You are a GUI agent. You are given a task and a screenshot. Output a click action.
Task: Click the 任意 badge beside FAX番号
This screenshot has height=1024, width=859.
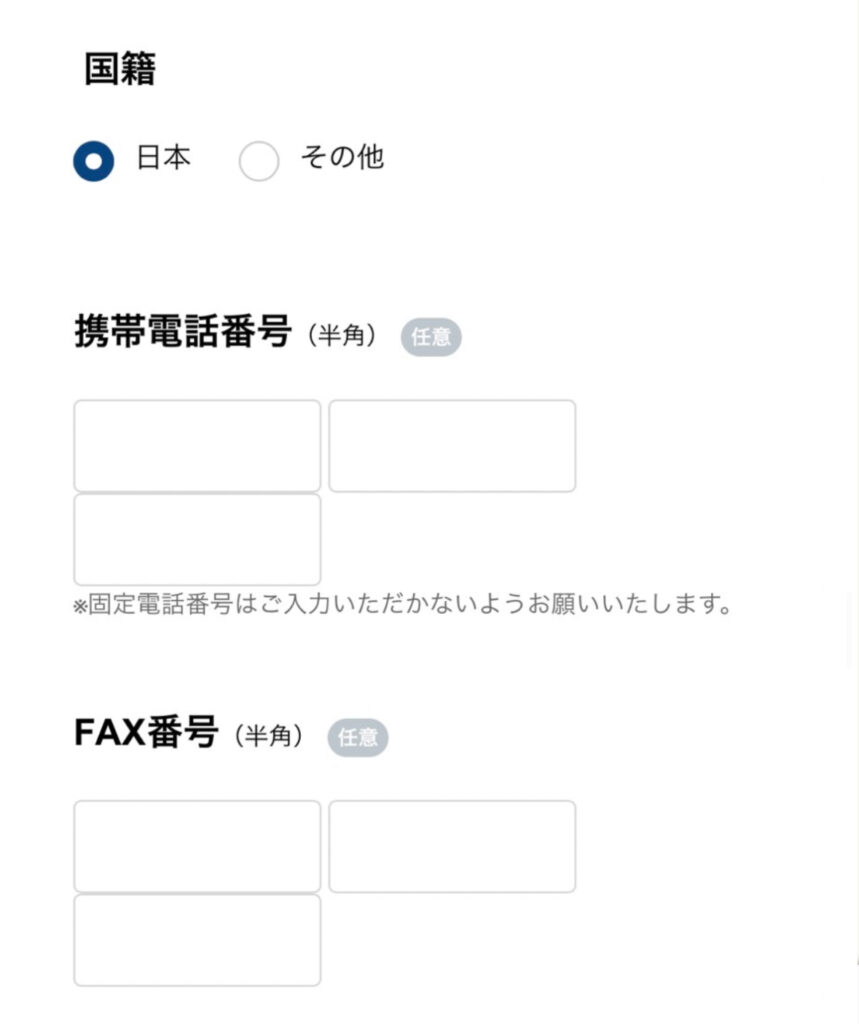tap(358, 738)
